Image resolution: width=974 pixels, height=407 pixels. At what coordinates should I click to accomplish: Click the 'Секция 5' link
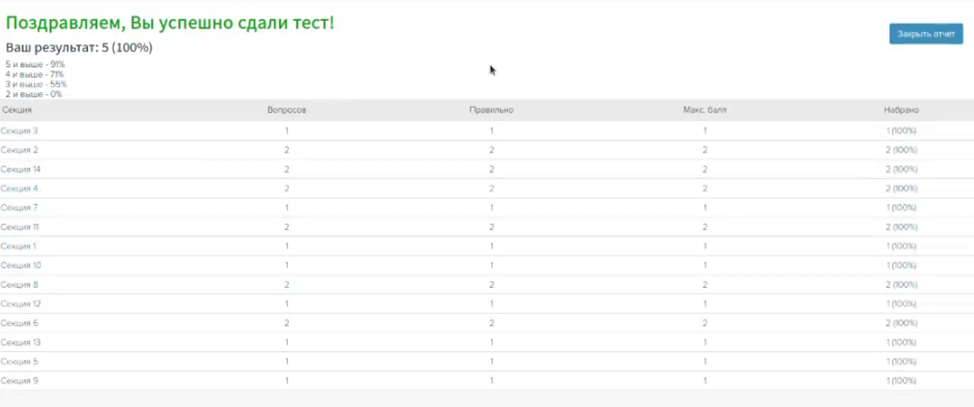[x=19, y=361]
